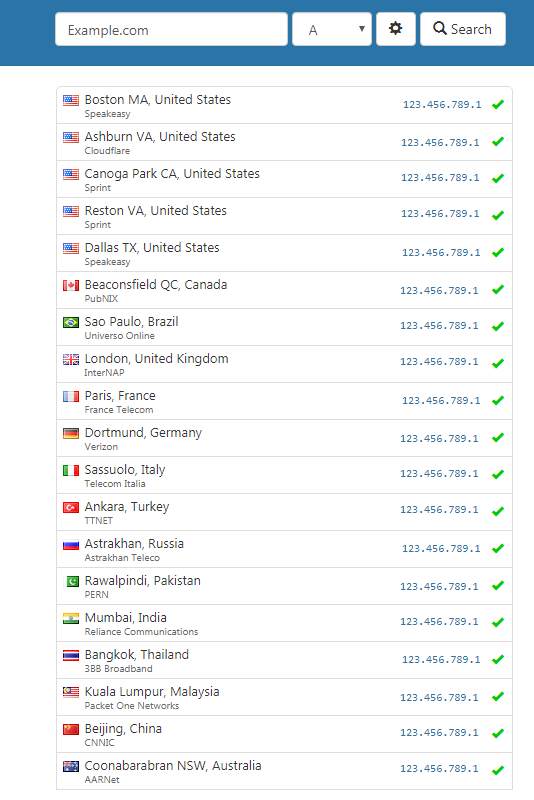Select the Dortmund, Germany server row

(284, 438)
